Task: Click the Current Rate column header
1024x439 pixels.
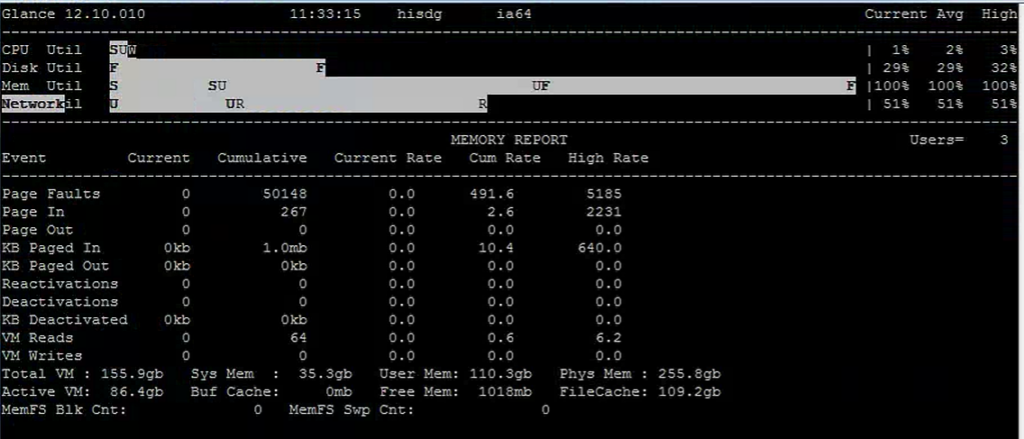Action: 388,158
